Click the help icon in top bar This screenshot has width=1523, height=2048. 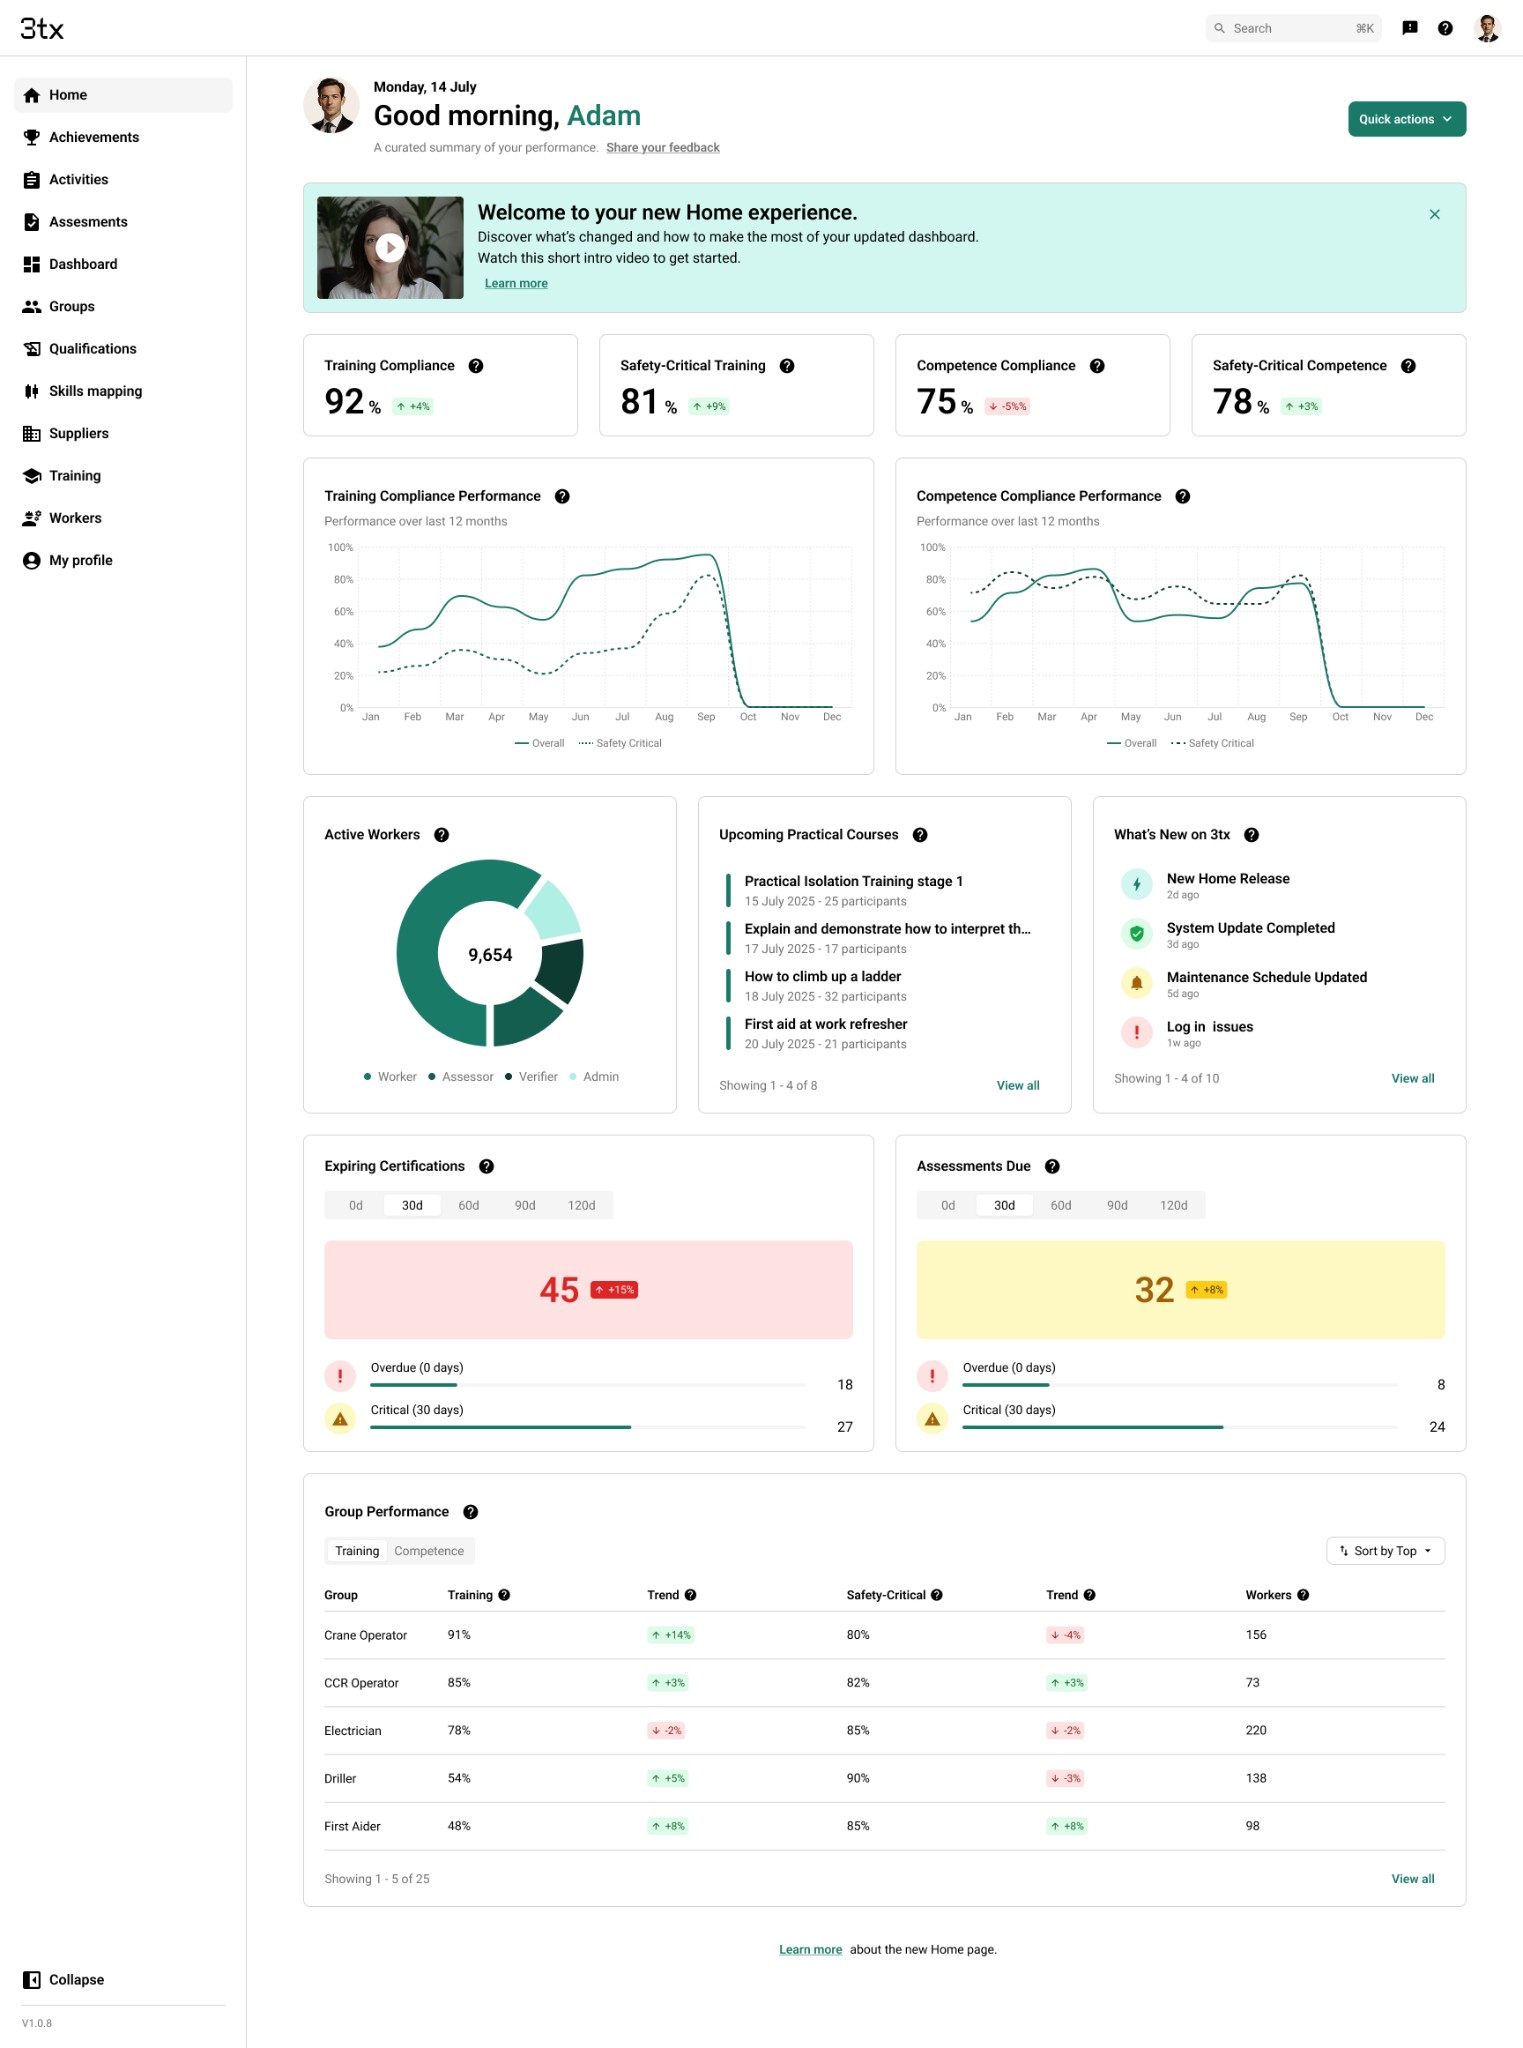[x=1445, y=28]
